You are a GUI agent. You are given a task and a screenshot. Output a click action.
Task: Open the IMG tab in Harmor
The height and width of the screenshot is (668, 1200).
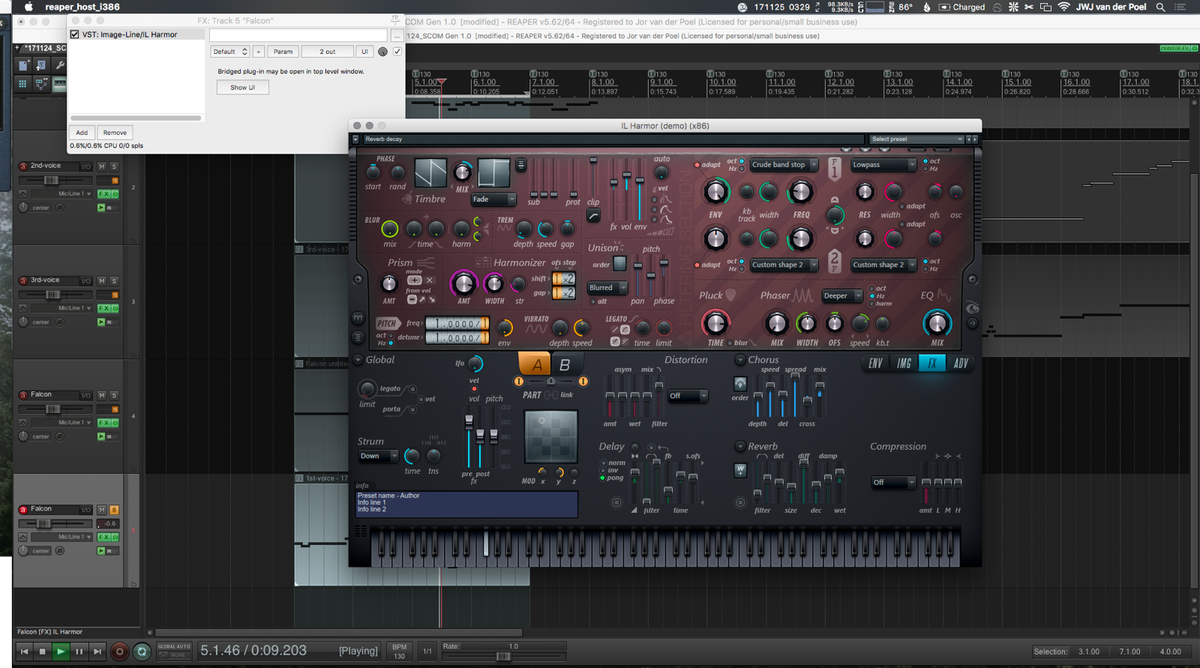904,364
